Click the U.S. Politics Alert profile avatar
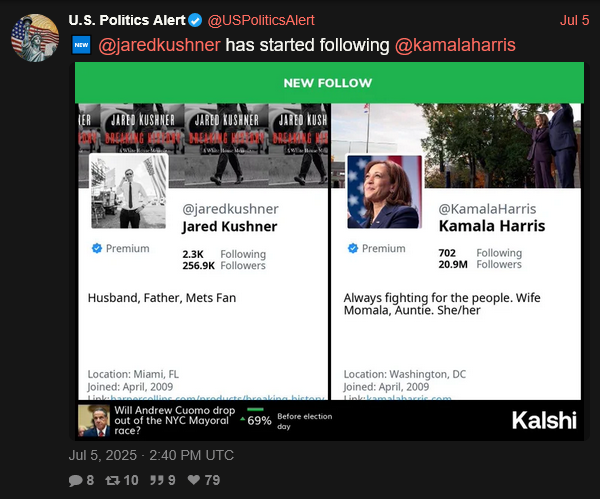The image size is (600, 499). coord(35,38)
